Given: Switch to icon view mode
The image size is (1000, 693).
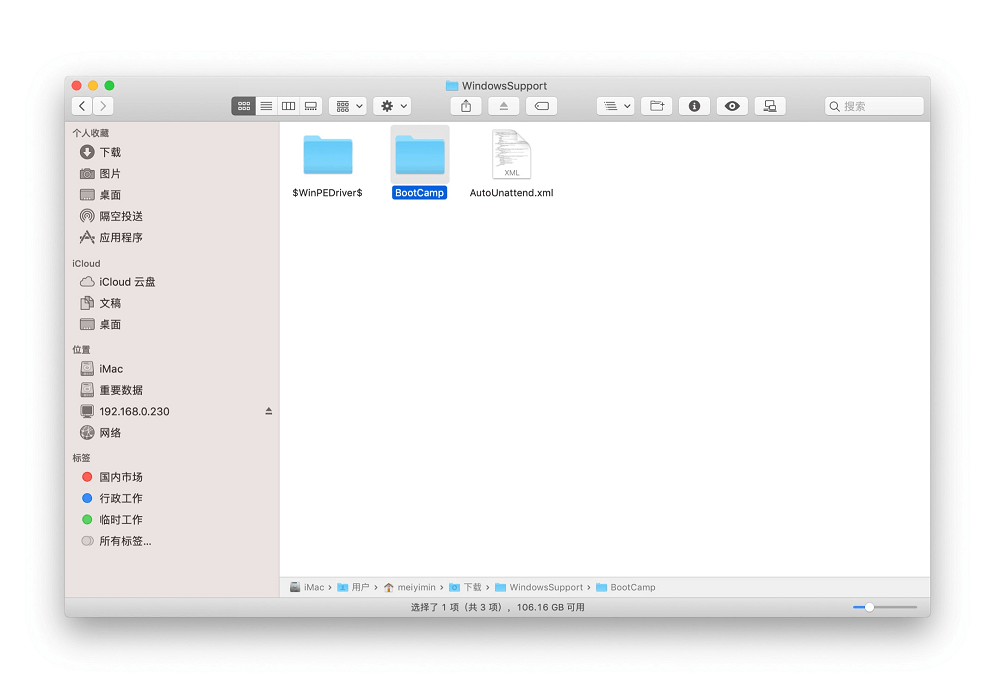Looking at the screenshot, I should point(244,106).
